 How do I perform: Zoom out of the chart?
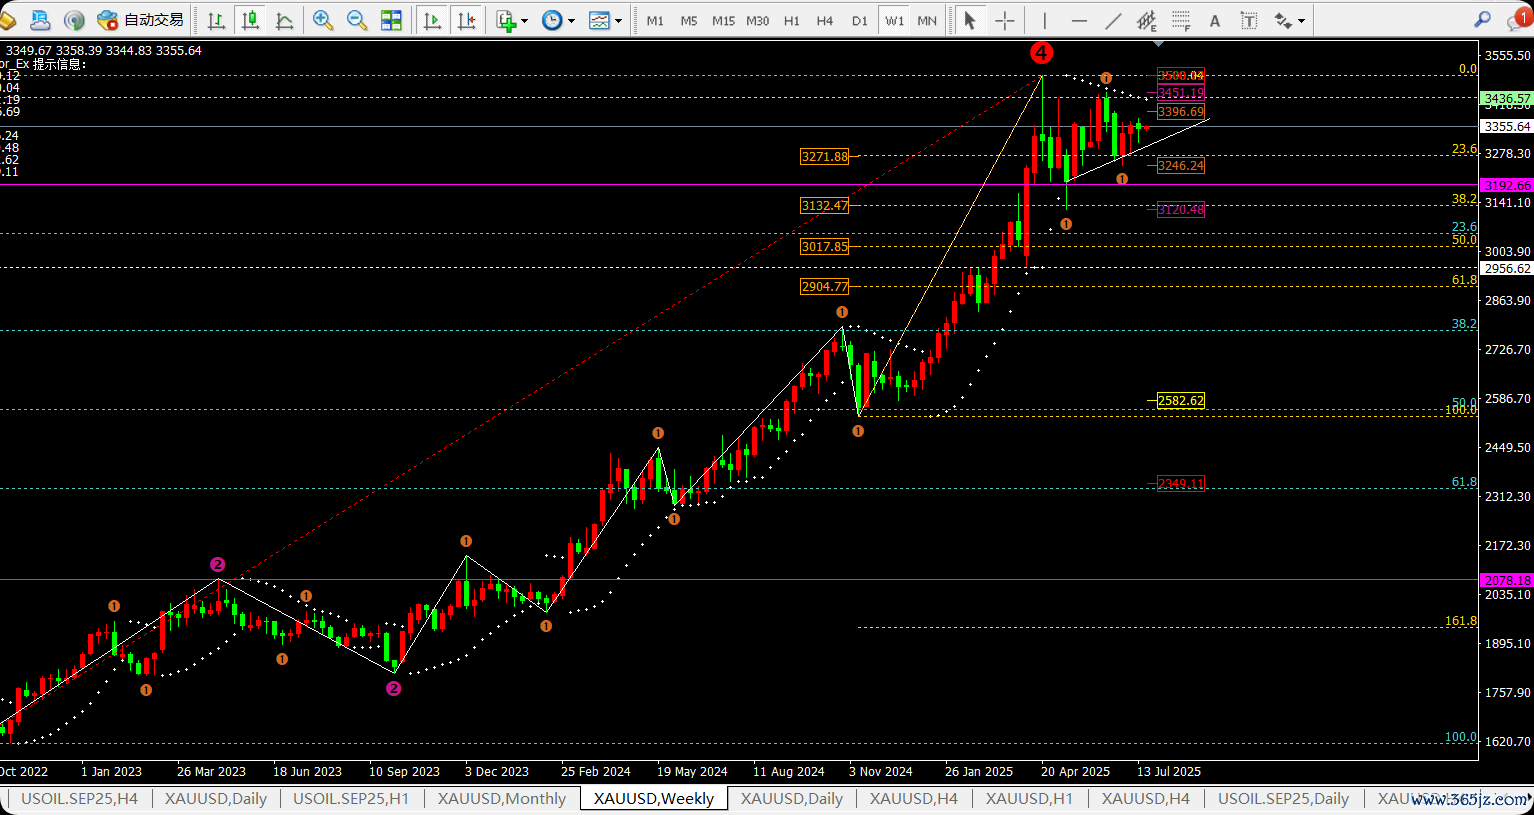click(357, 20)
